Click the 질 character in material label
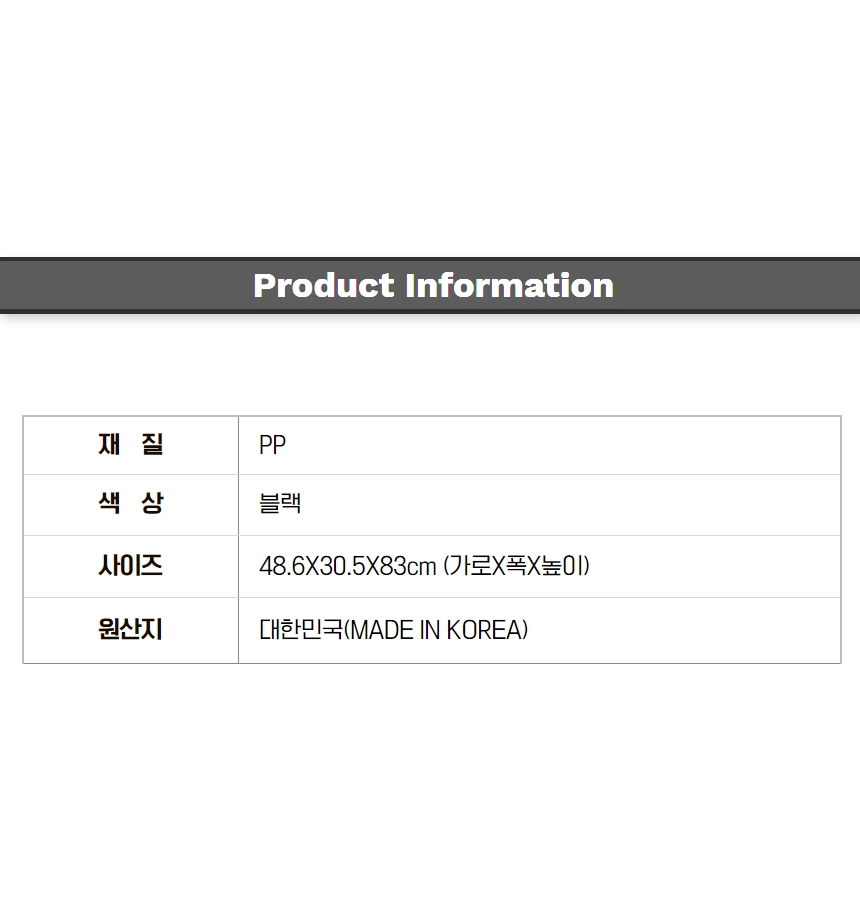Screen dimensions: 860x920 click(x=152, y=444)
